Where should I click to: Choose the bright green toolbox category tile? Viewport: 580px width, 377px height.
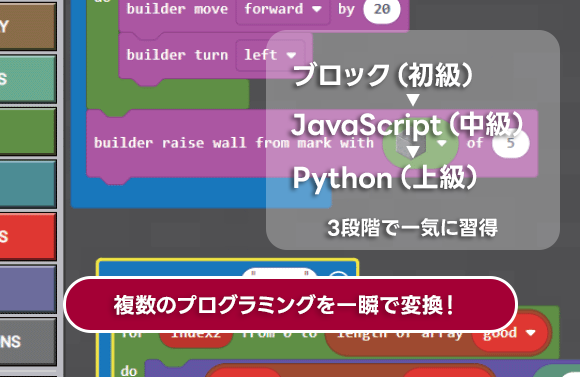coord(27,131)
